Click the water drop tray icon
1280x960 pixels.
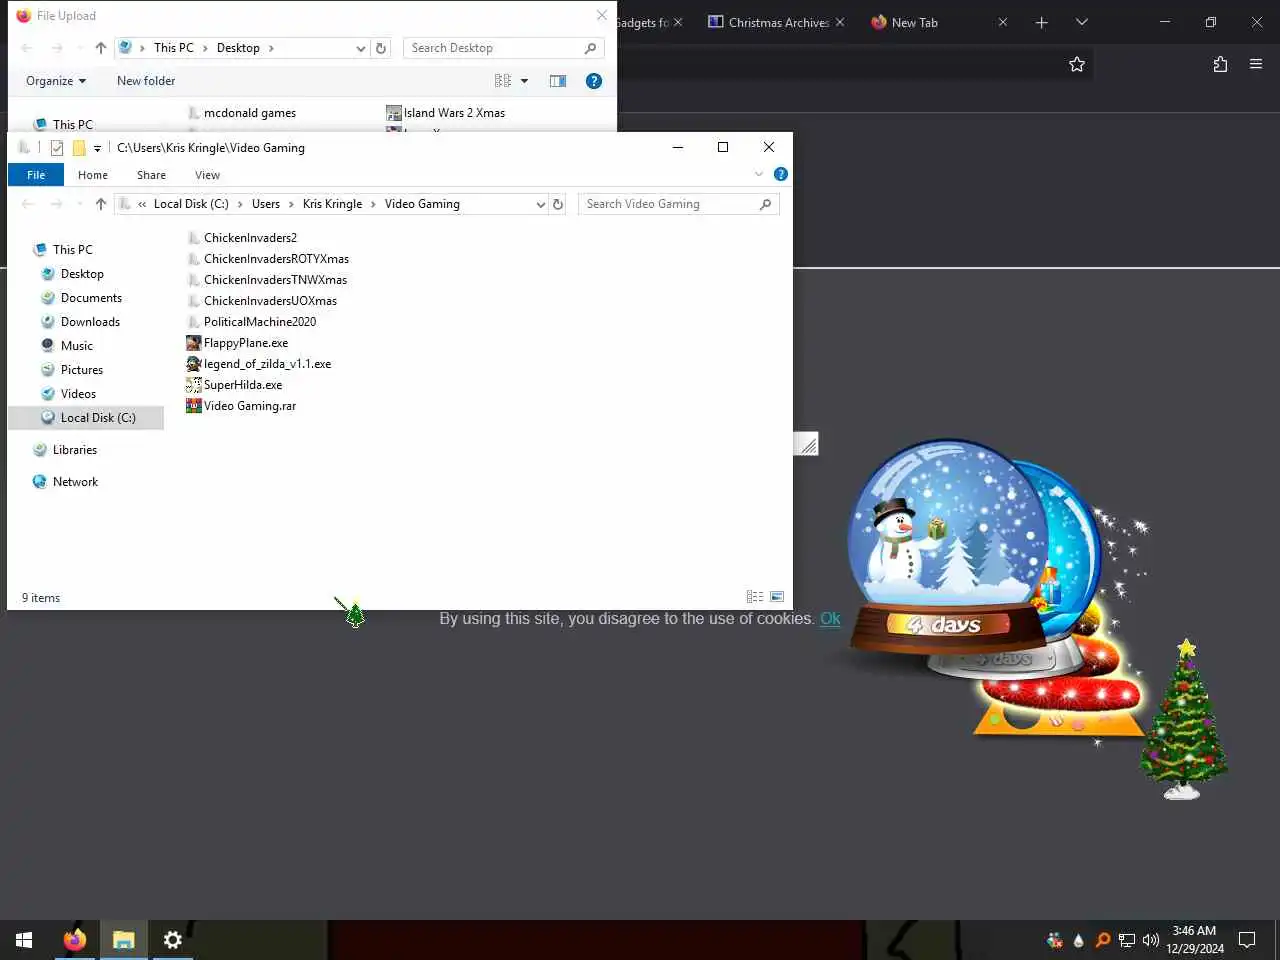[x=1078, y=940]
